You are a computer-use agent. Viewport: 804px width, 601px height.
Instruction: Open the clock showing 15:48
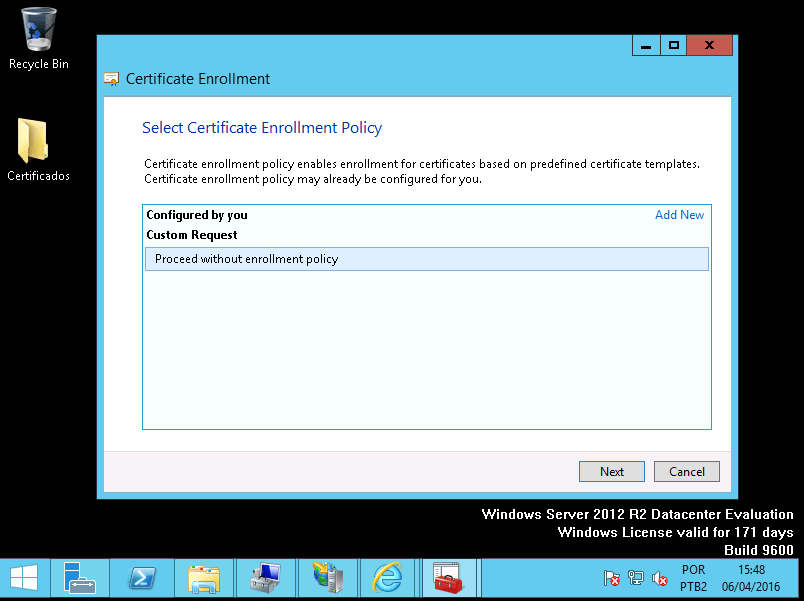[751, 578]
